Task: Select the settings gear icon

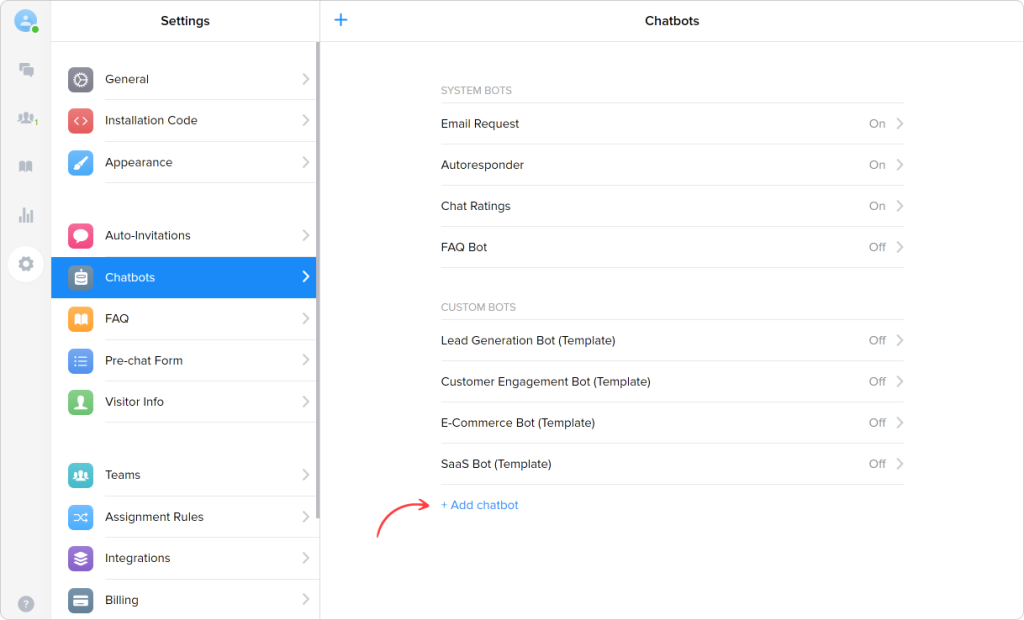Action: point(26,264)
